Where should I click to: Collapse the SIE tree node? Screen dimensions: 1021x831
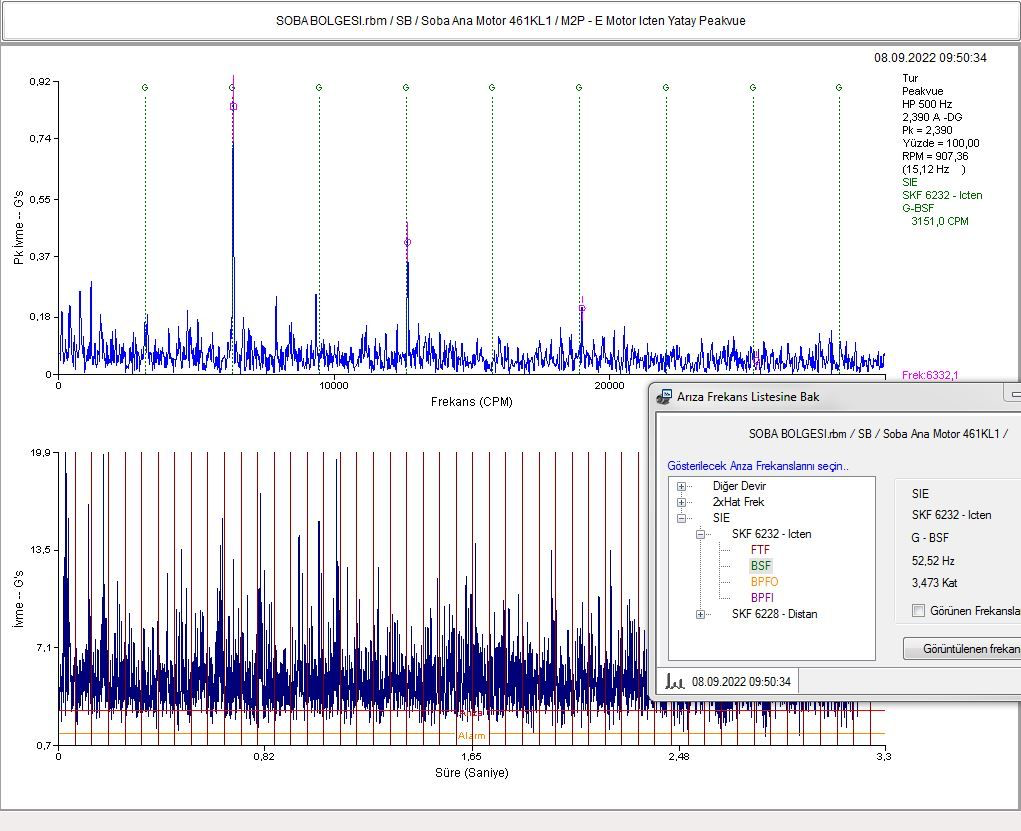click(681, 518)
